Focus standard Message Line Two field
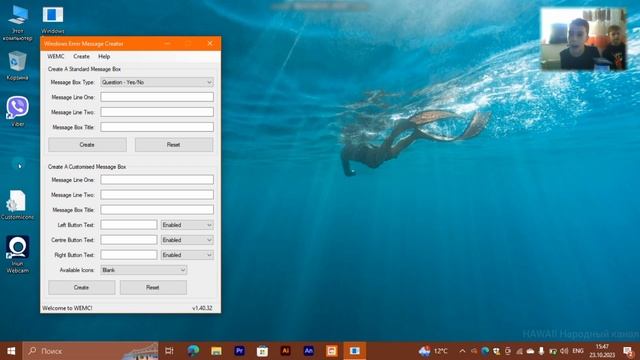The height and width of the screenshot is (360, 640). 157,112
